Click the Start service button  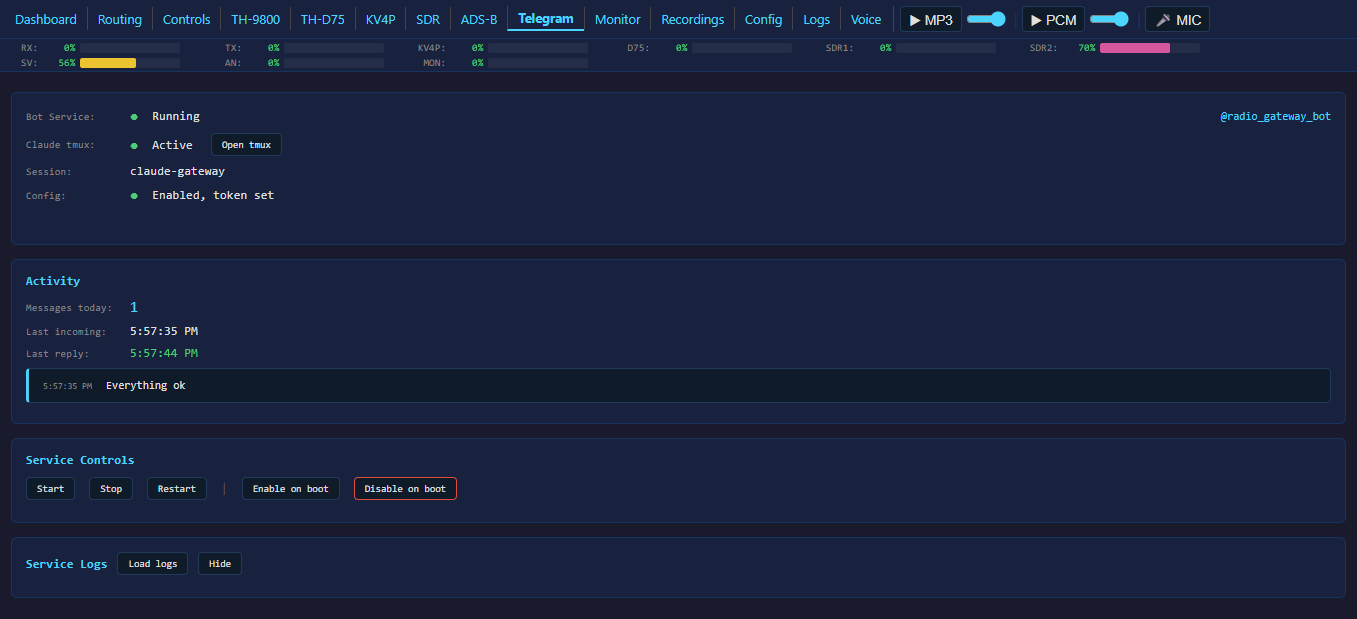[50, 489]
